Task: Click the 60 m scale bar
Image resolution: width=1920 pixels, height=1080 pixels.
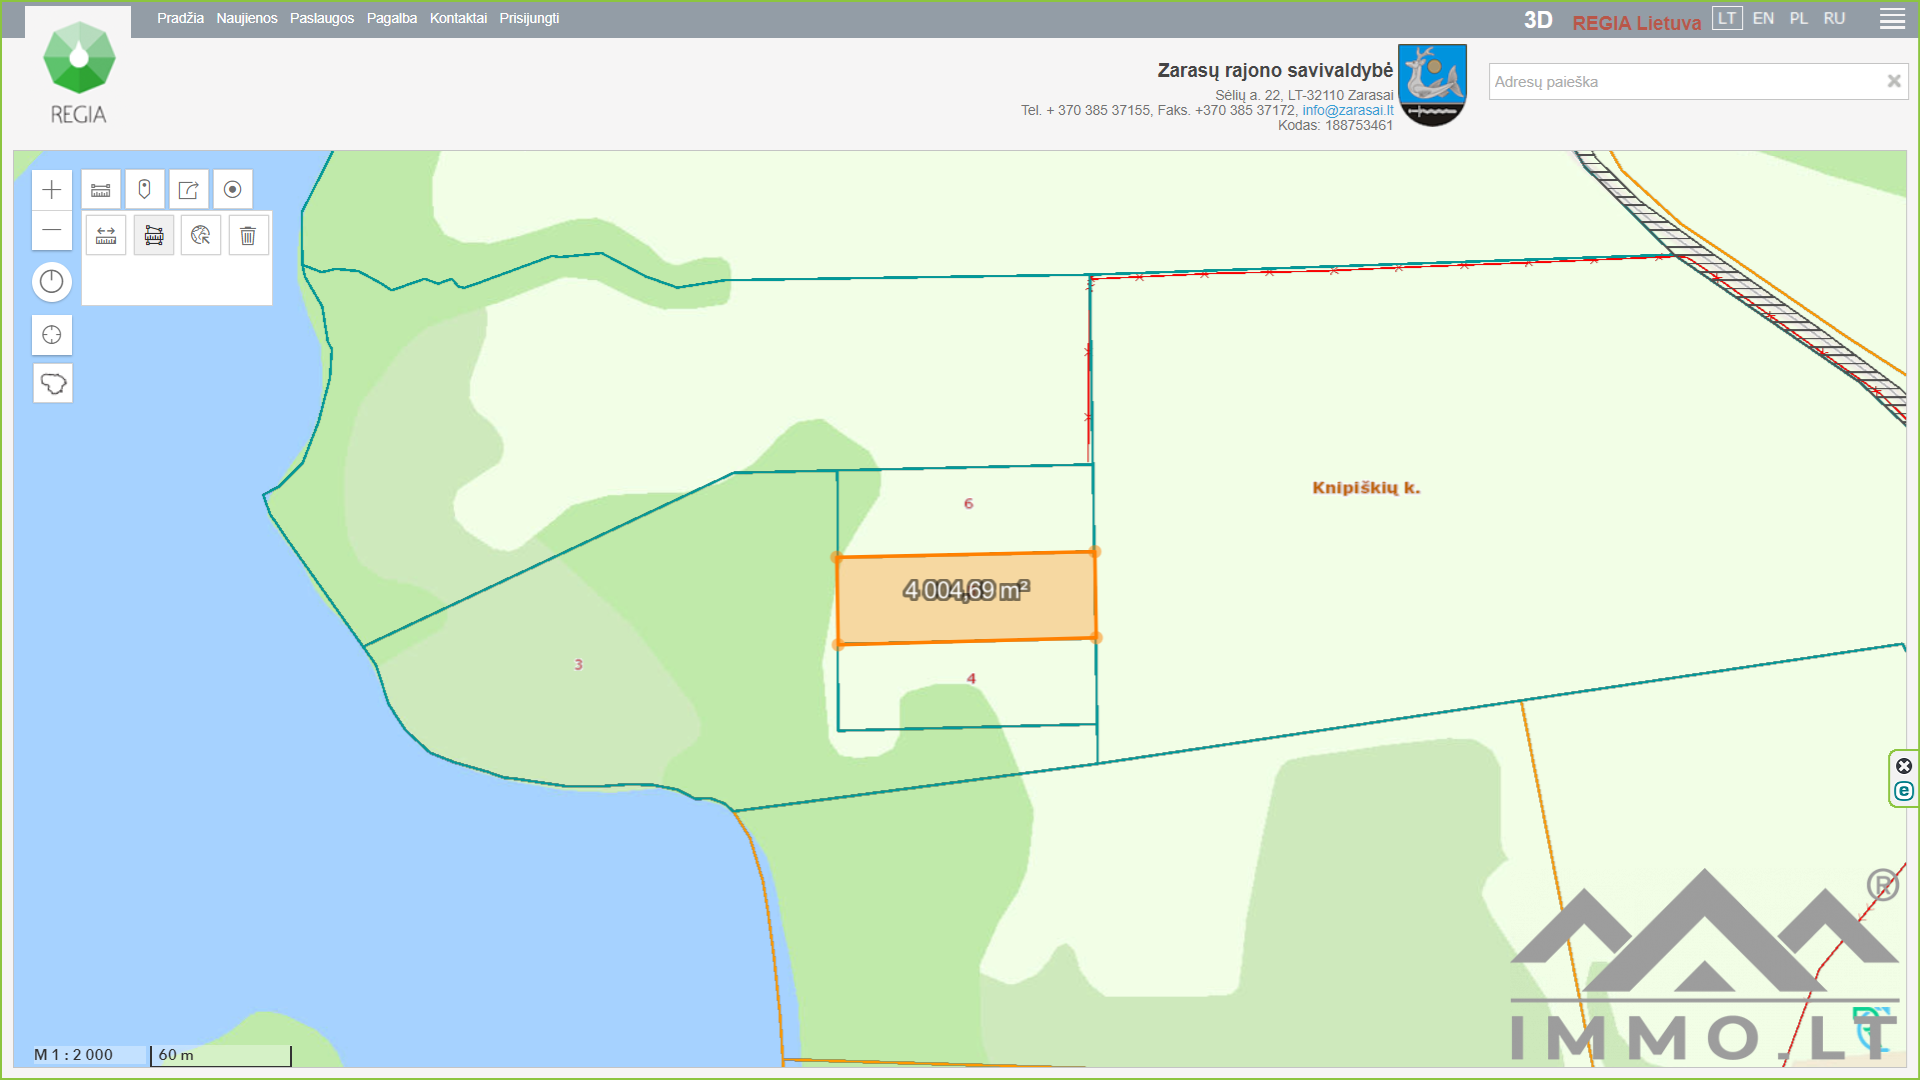Action: (221, 1055)
